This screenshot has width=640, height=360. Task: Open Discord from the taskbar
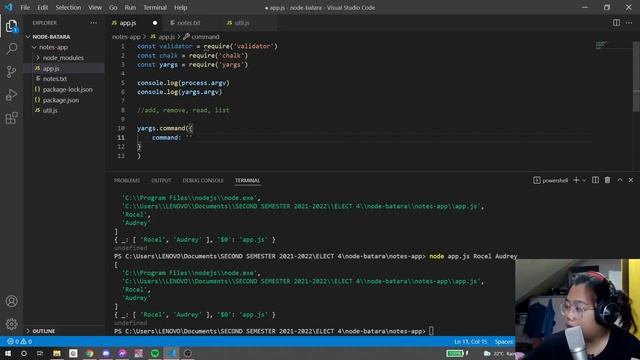(x=106, y=353)
